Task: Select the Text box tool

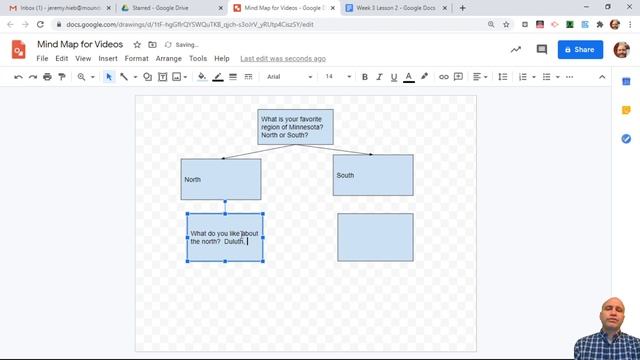Action: 162,77
